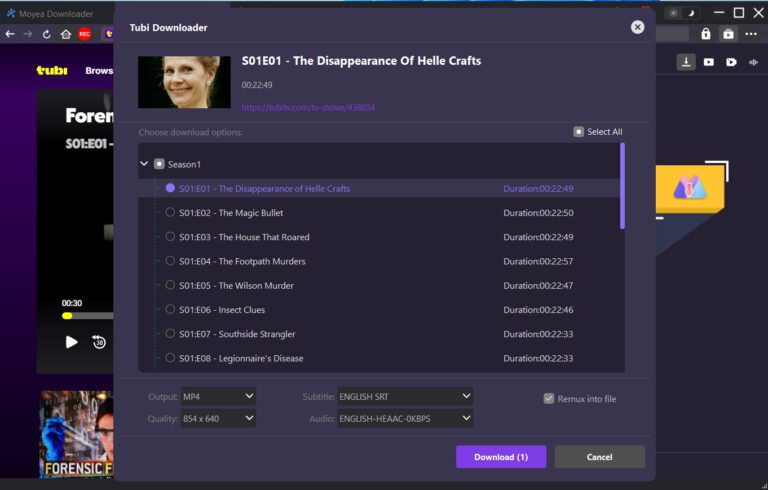Switch to light theme sun icon
The height and width of the screenshot is (490, 768).
point(673,13)
